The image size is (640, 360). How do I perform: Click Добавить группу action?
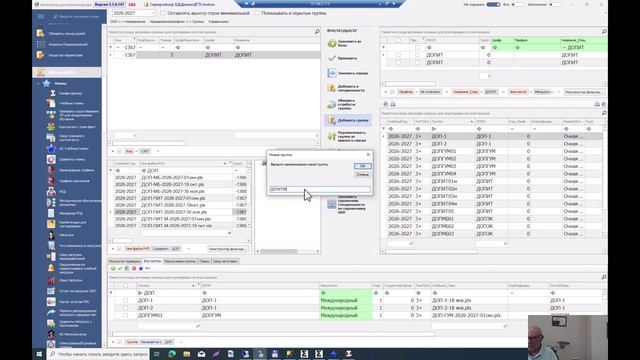(349, 120)
